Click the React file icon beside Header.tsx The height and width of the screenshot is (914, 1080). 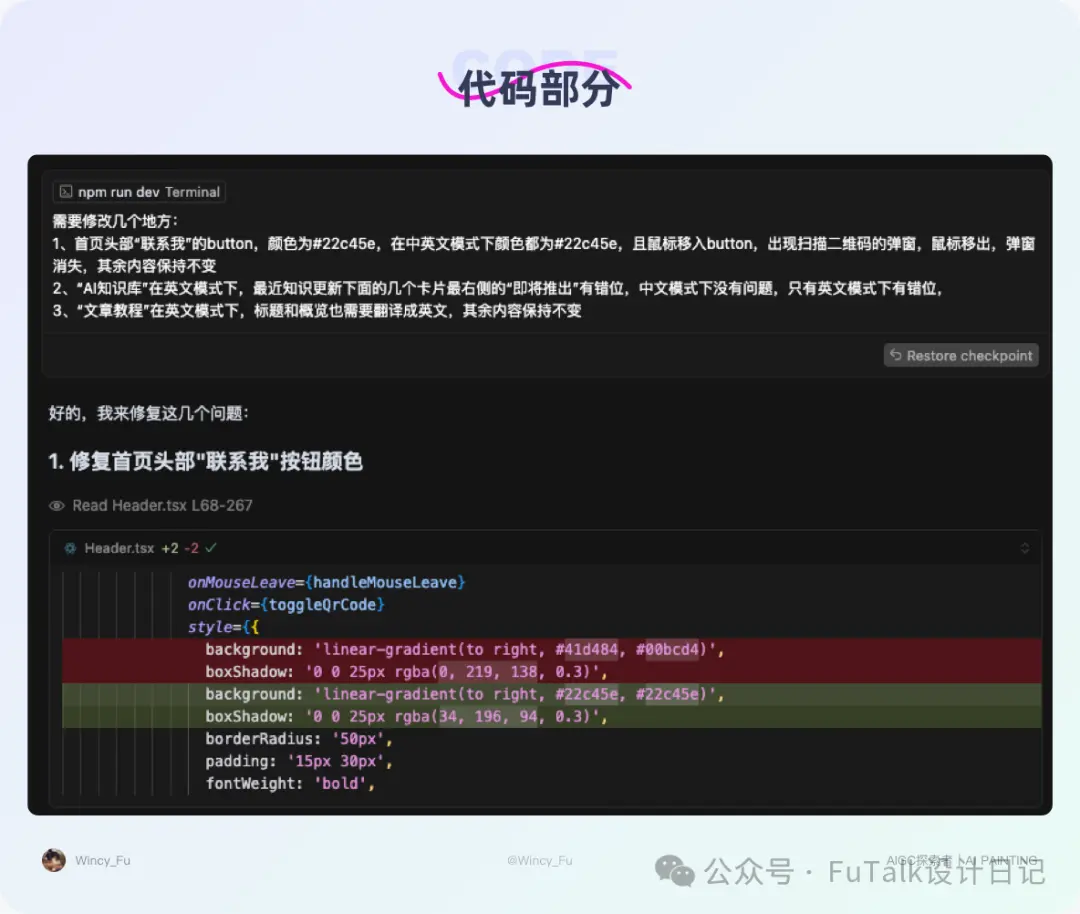click(70, 548)
